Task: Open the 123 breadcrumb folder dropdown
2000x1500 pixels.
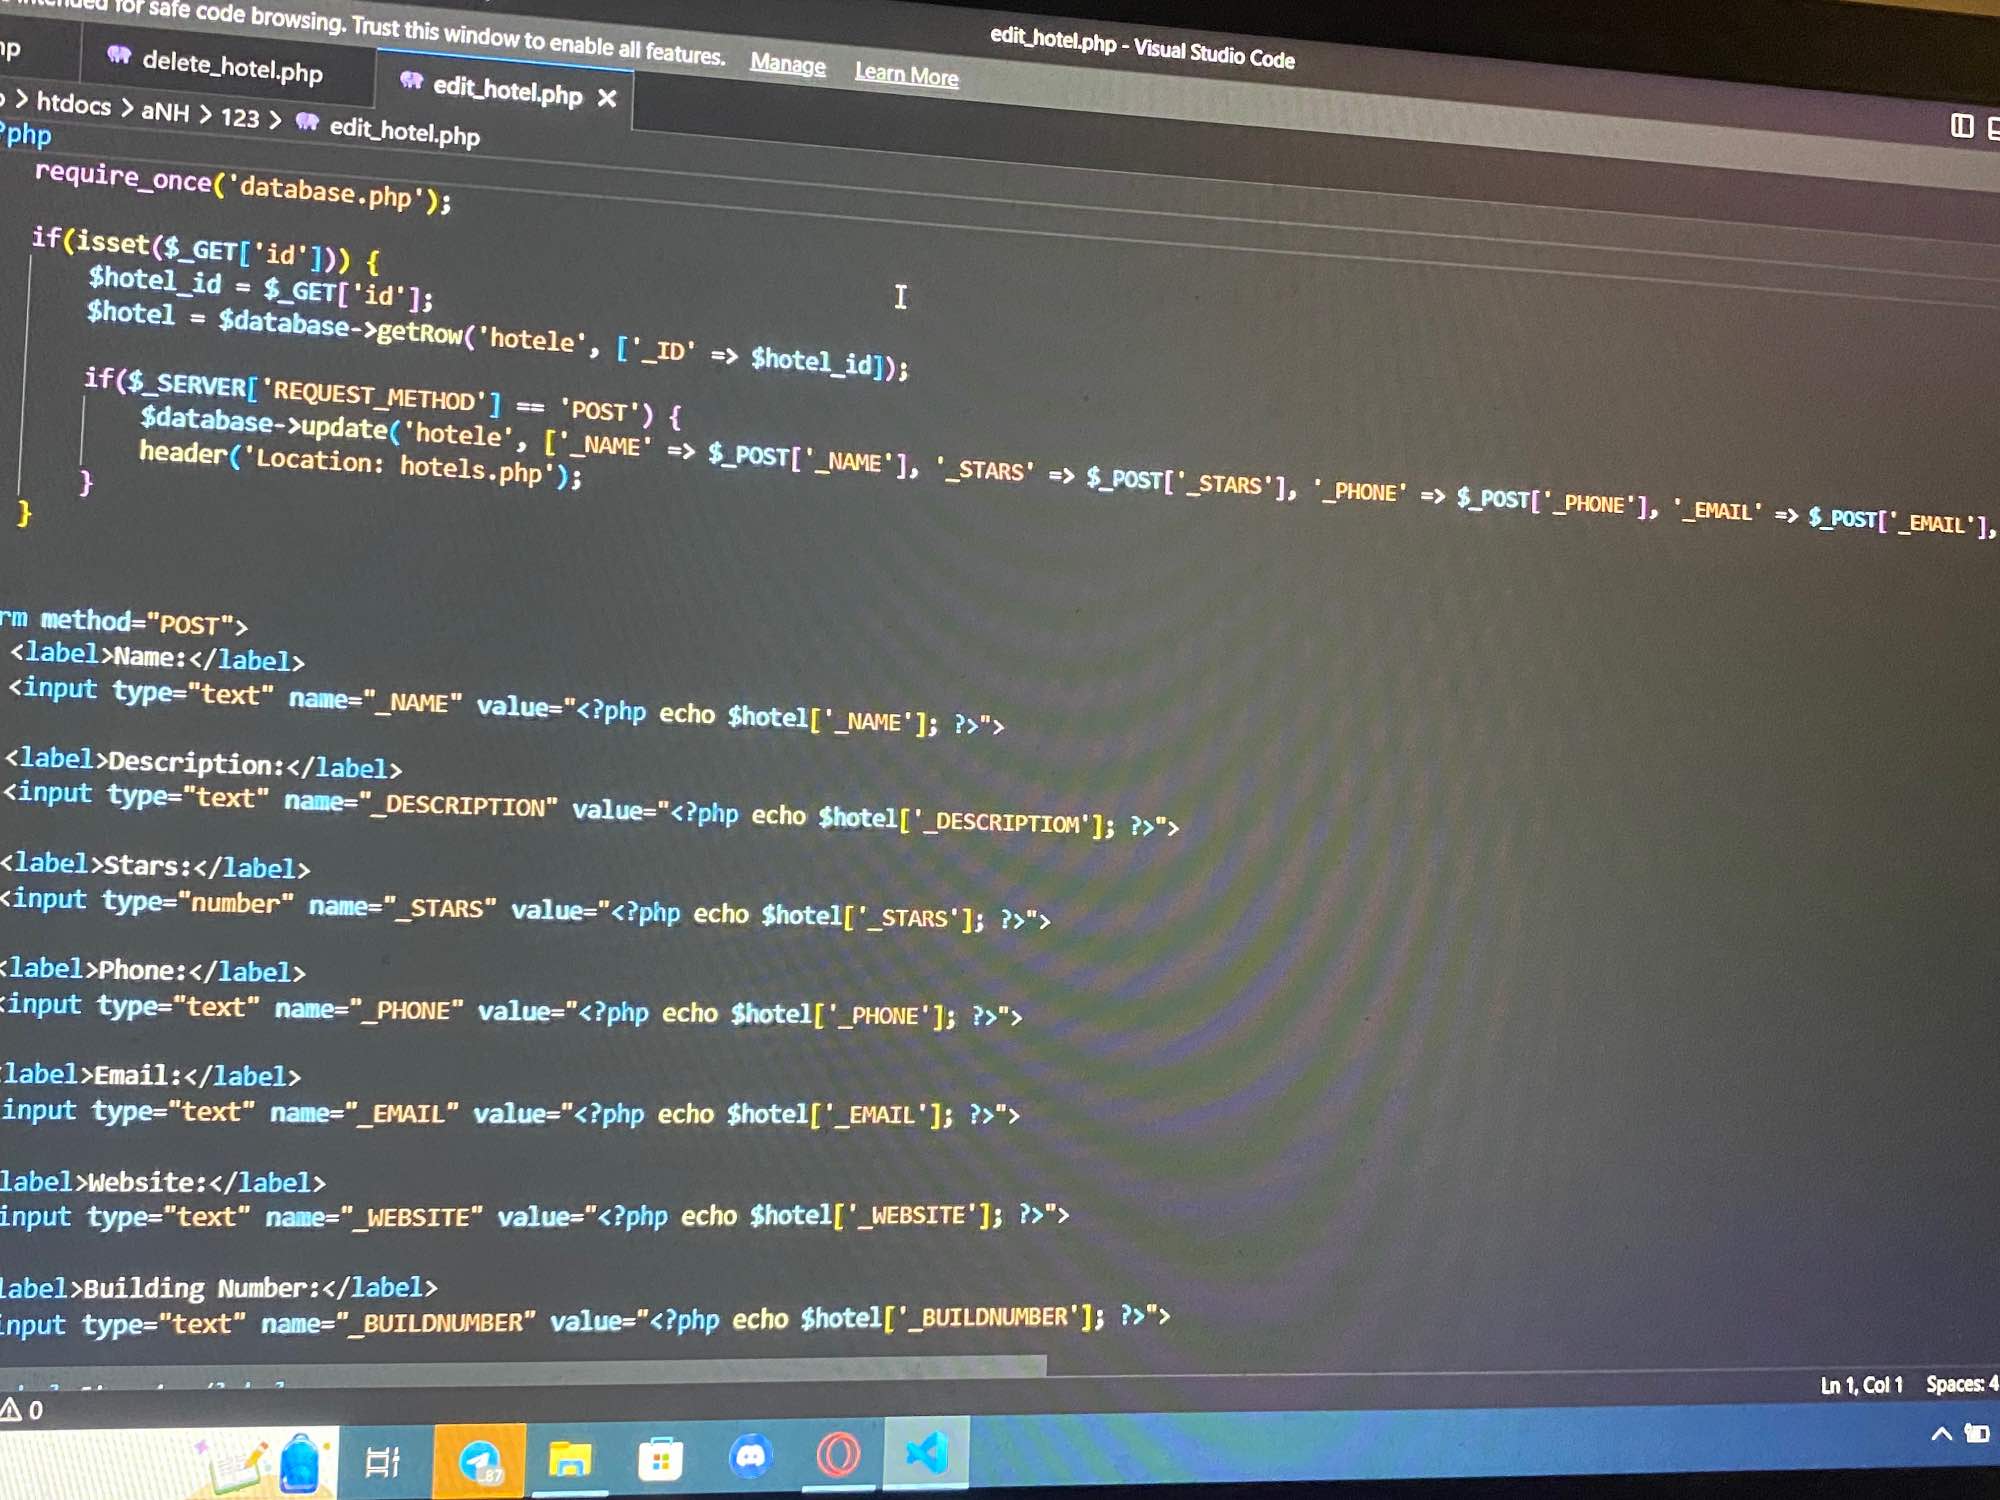Action: (x=240, y=117)
